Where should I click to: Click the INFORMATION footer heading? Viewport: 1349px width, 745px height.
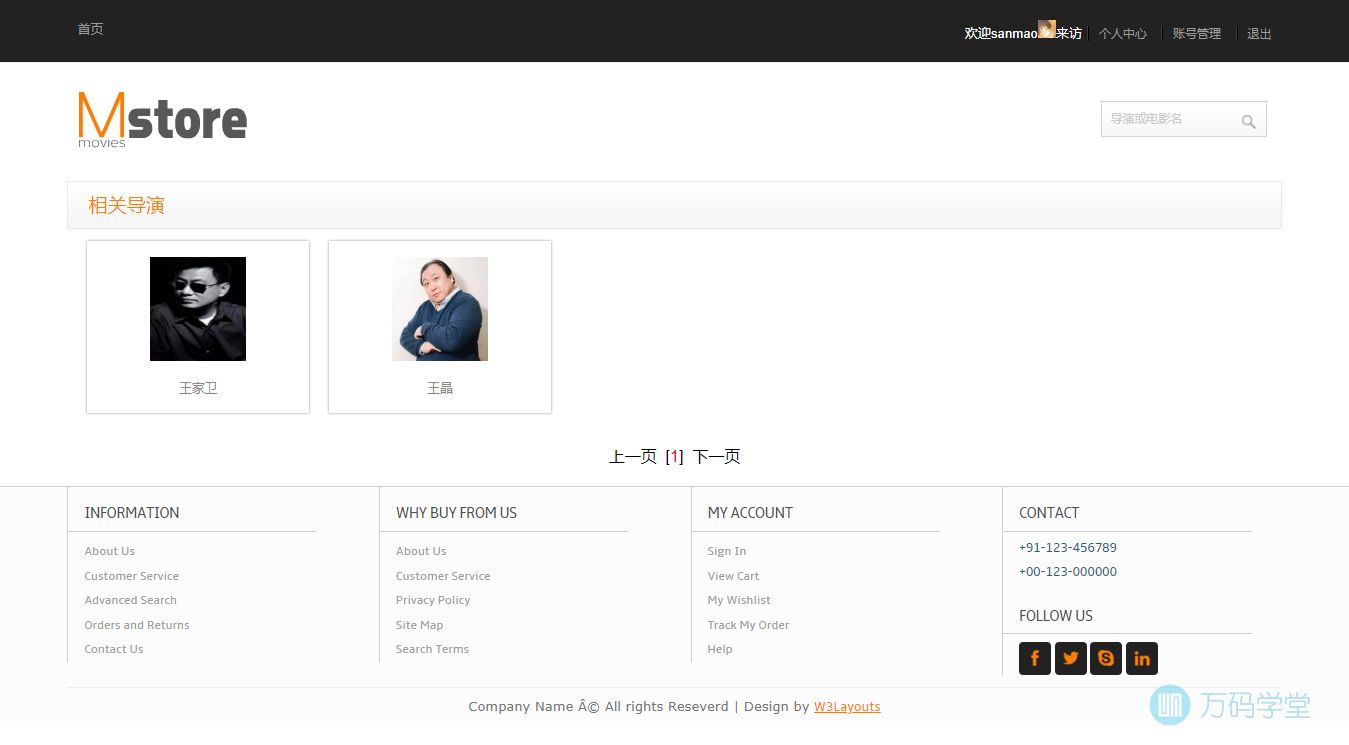point(132,513)
